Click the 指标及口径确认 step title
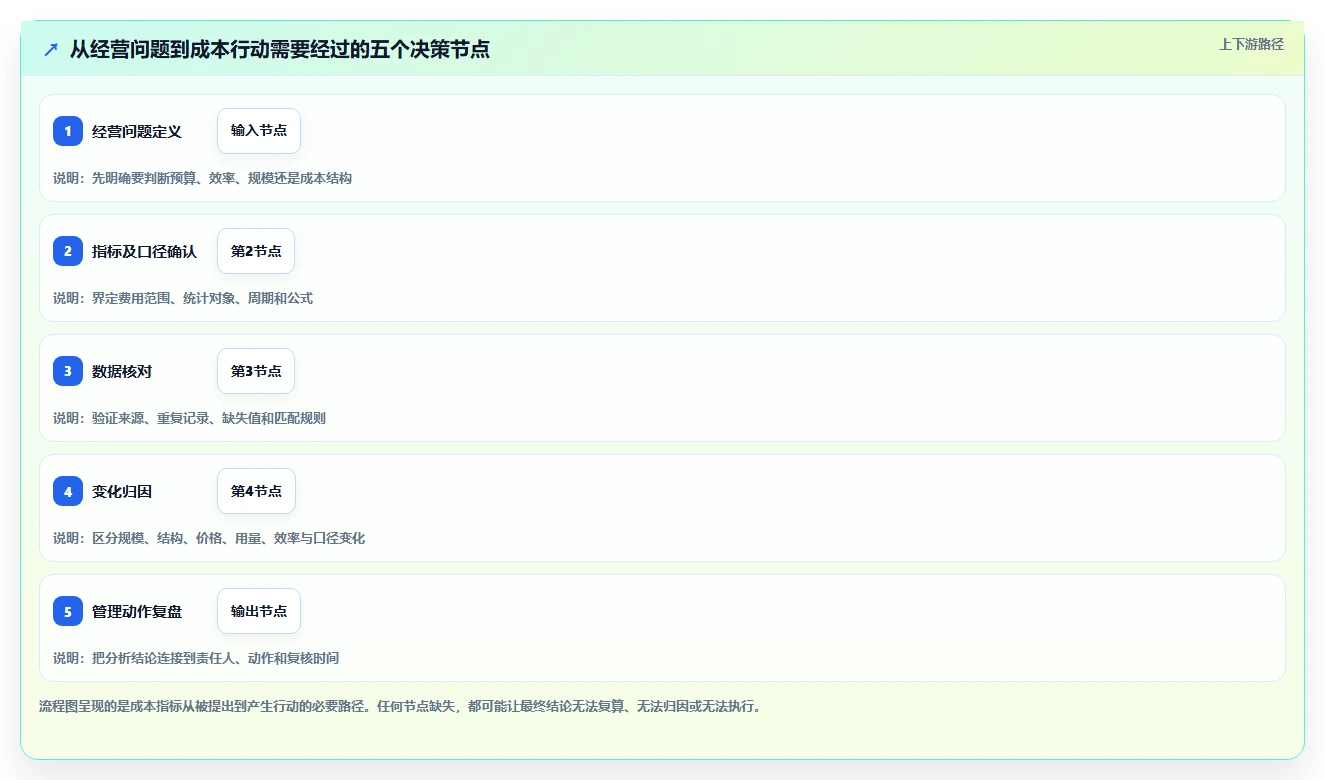1325x780 pixels. (x=144, y=251)
